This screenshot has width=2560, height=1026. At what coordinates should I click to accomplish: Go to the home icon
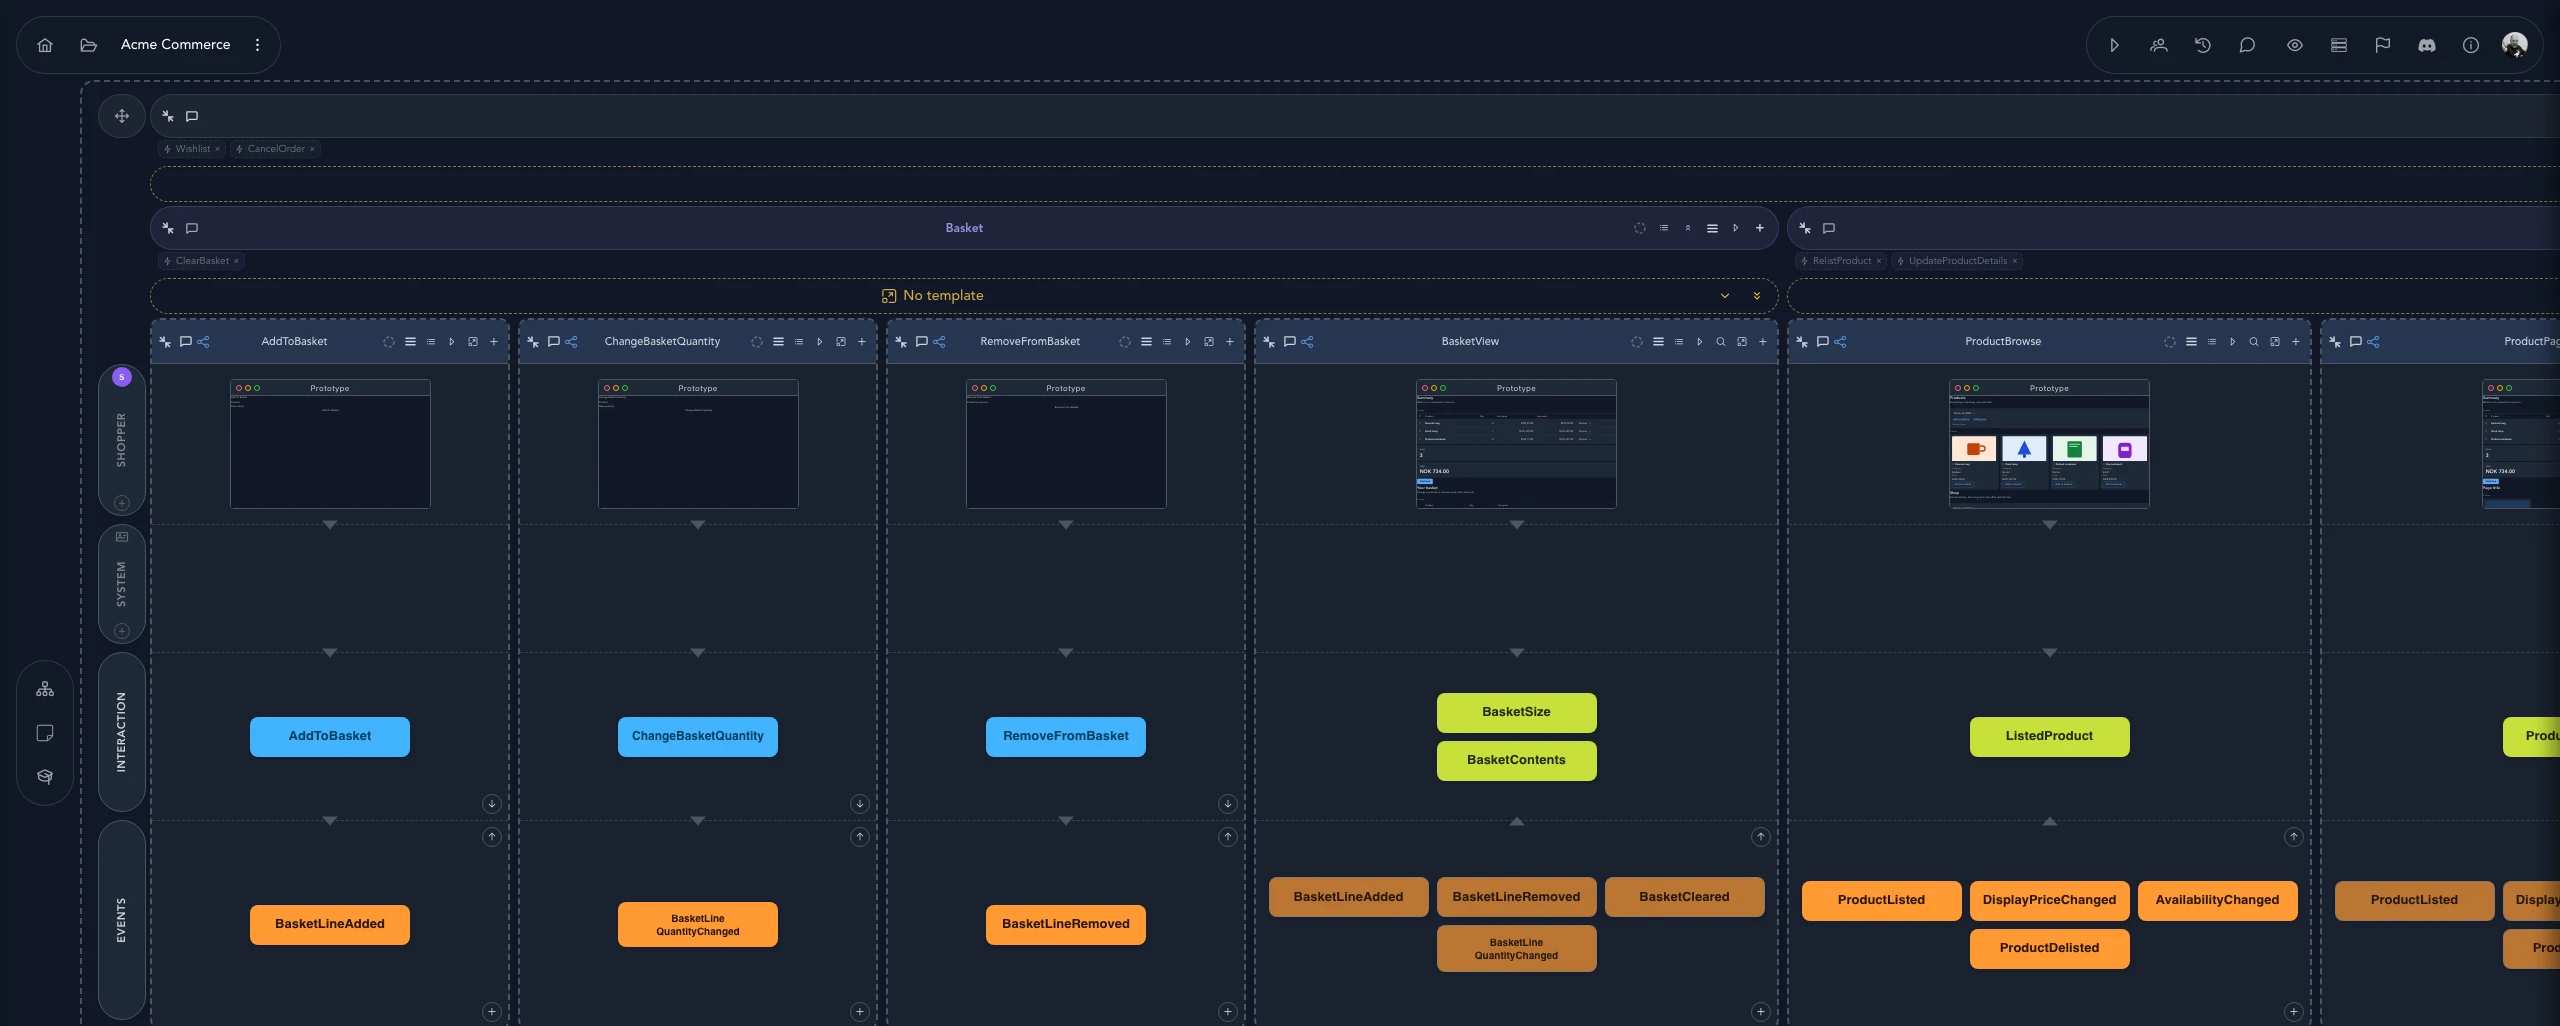pyautogui.click(x=45, y=45)
